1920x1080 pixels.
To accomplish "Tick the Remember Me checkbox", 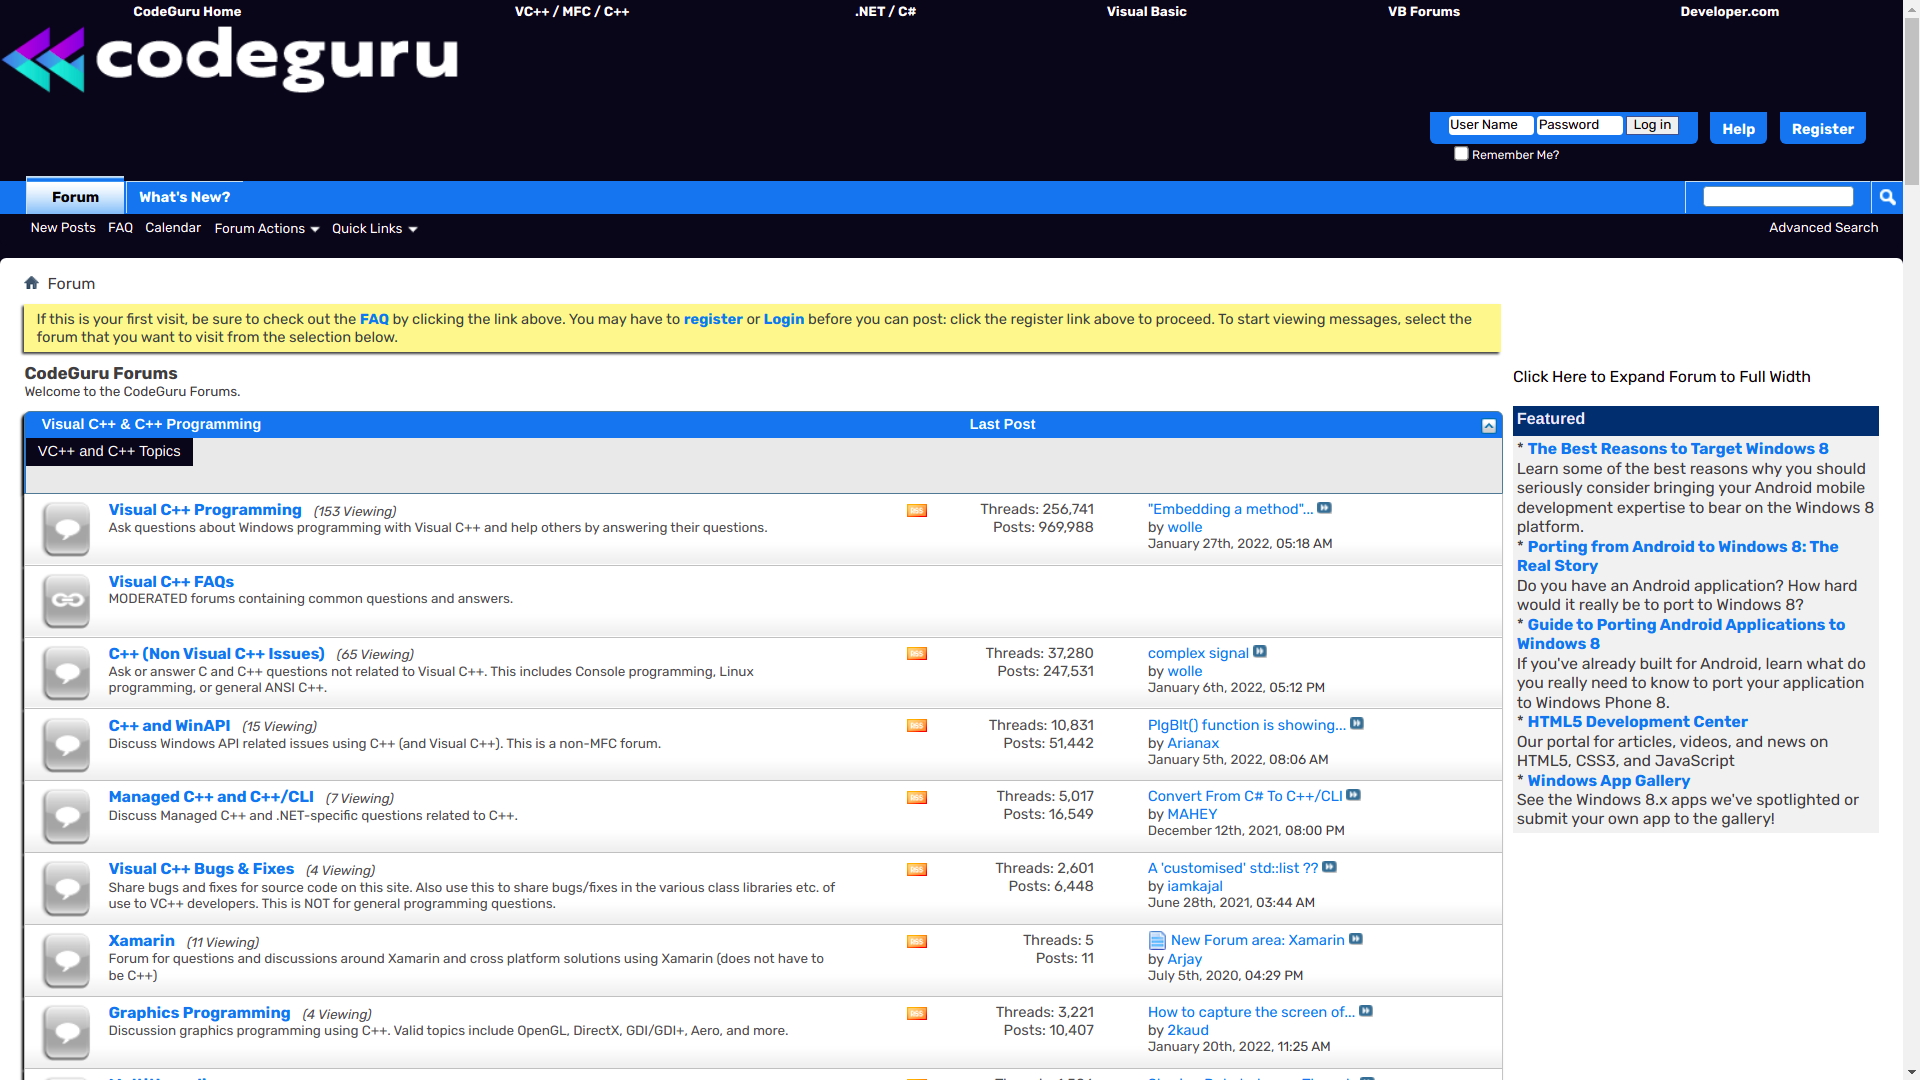I will tap(1461, 154).
